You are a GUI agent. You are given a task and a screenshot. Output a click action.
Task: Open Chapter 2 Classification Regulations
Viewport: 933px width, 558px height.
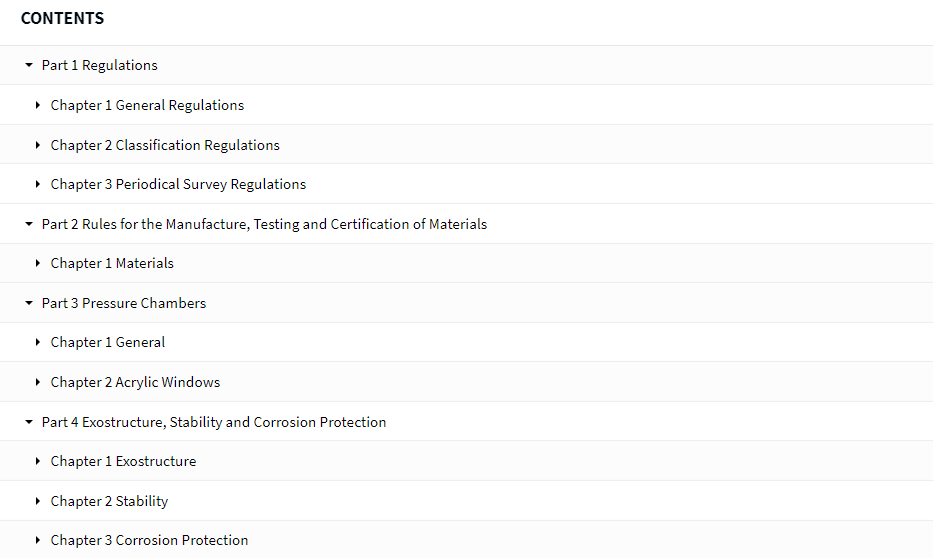165,145
